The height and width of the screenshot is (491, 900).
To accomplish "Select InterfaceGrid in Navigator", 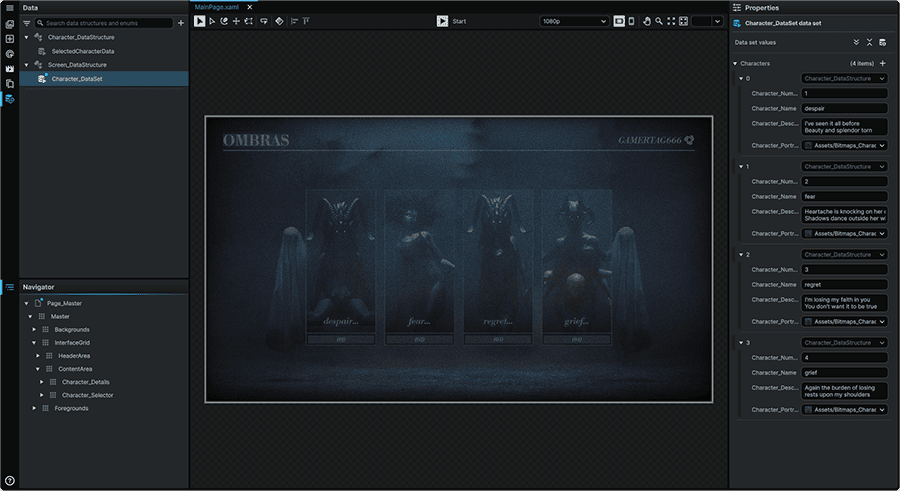I will (72, 343).
